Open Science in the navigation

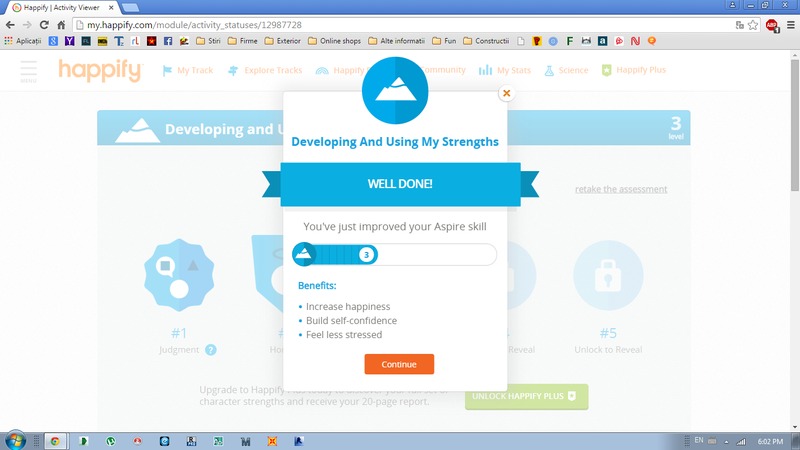point(566,70)
